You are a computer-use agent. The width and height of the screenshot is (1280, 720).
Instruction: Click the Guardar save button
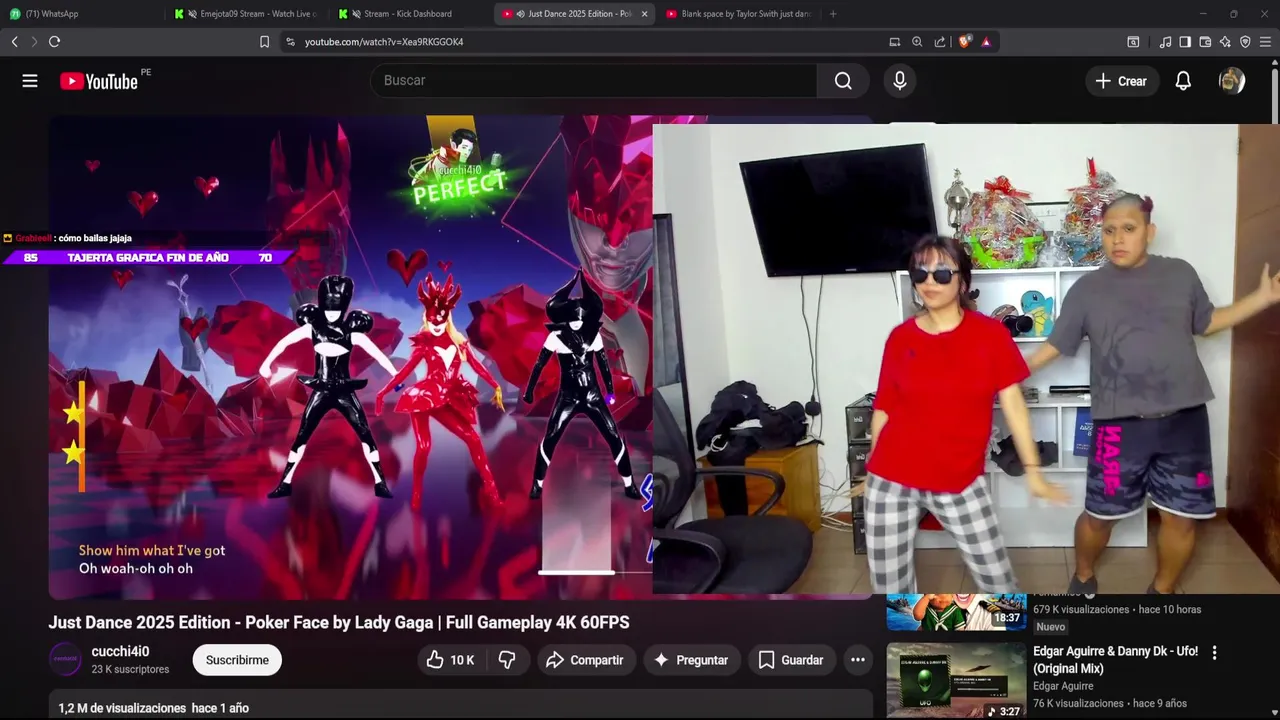pyautogui.click(x=791, y=660)
